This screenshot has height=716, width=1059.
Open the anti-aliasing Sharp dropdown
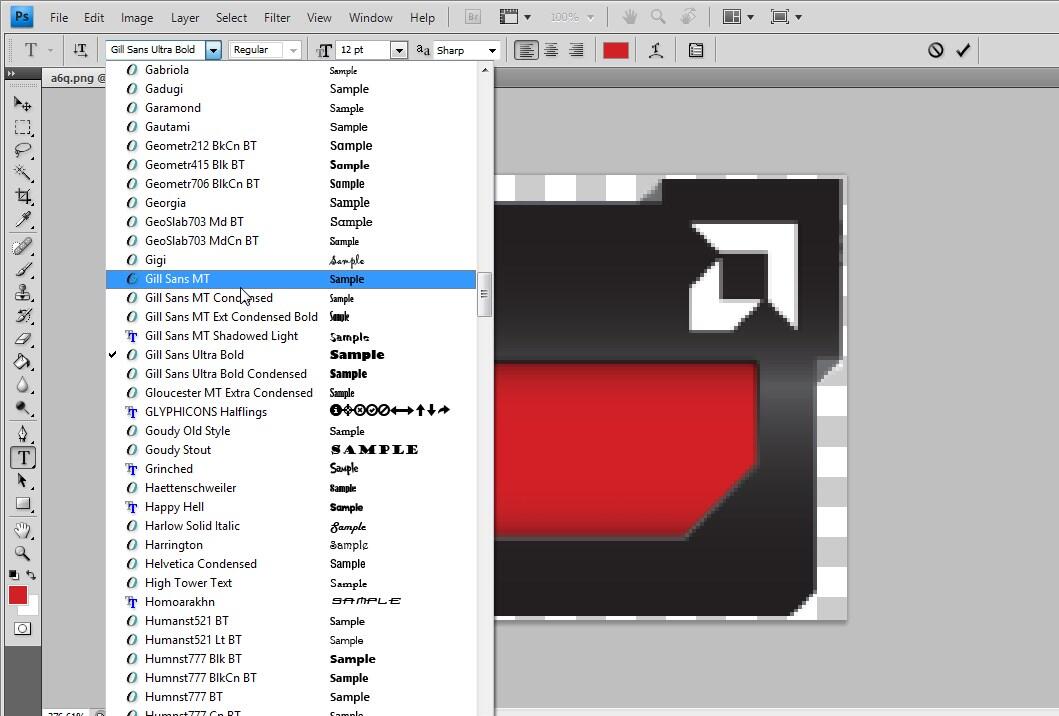pyautogui.click(x=491, y=50)
